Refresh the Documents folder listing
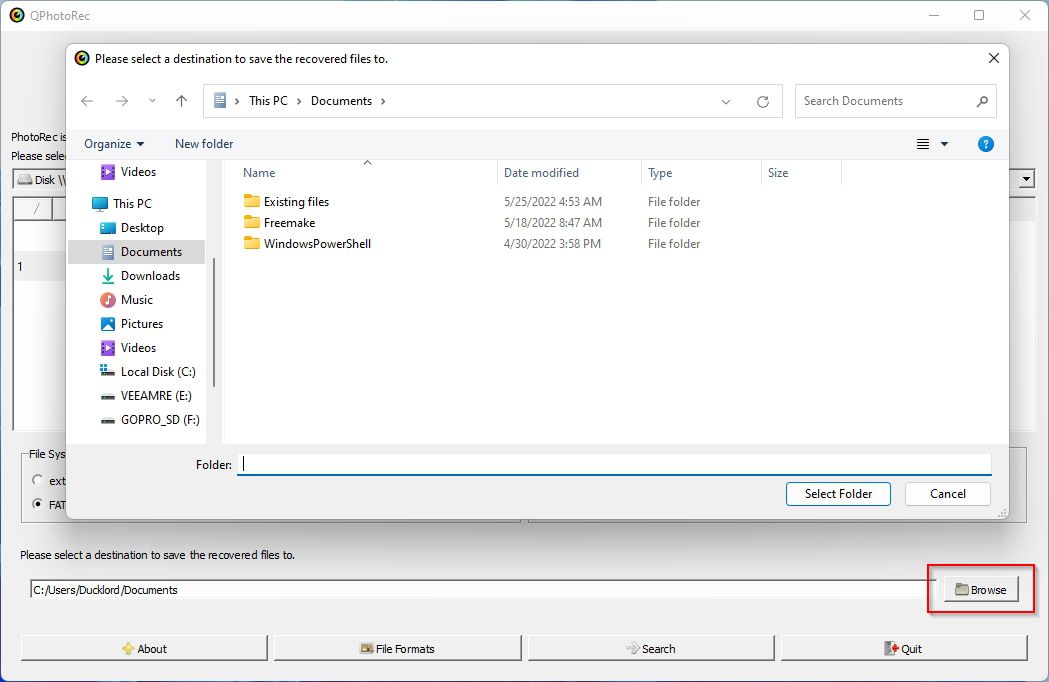The image size is (1049, 682). point(763,102)
